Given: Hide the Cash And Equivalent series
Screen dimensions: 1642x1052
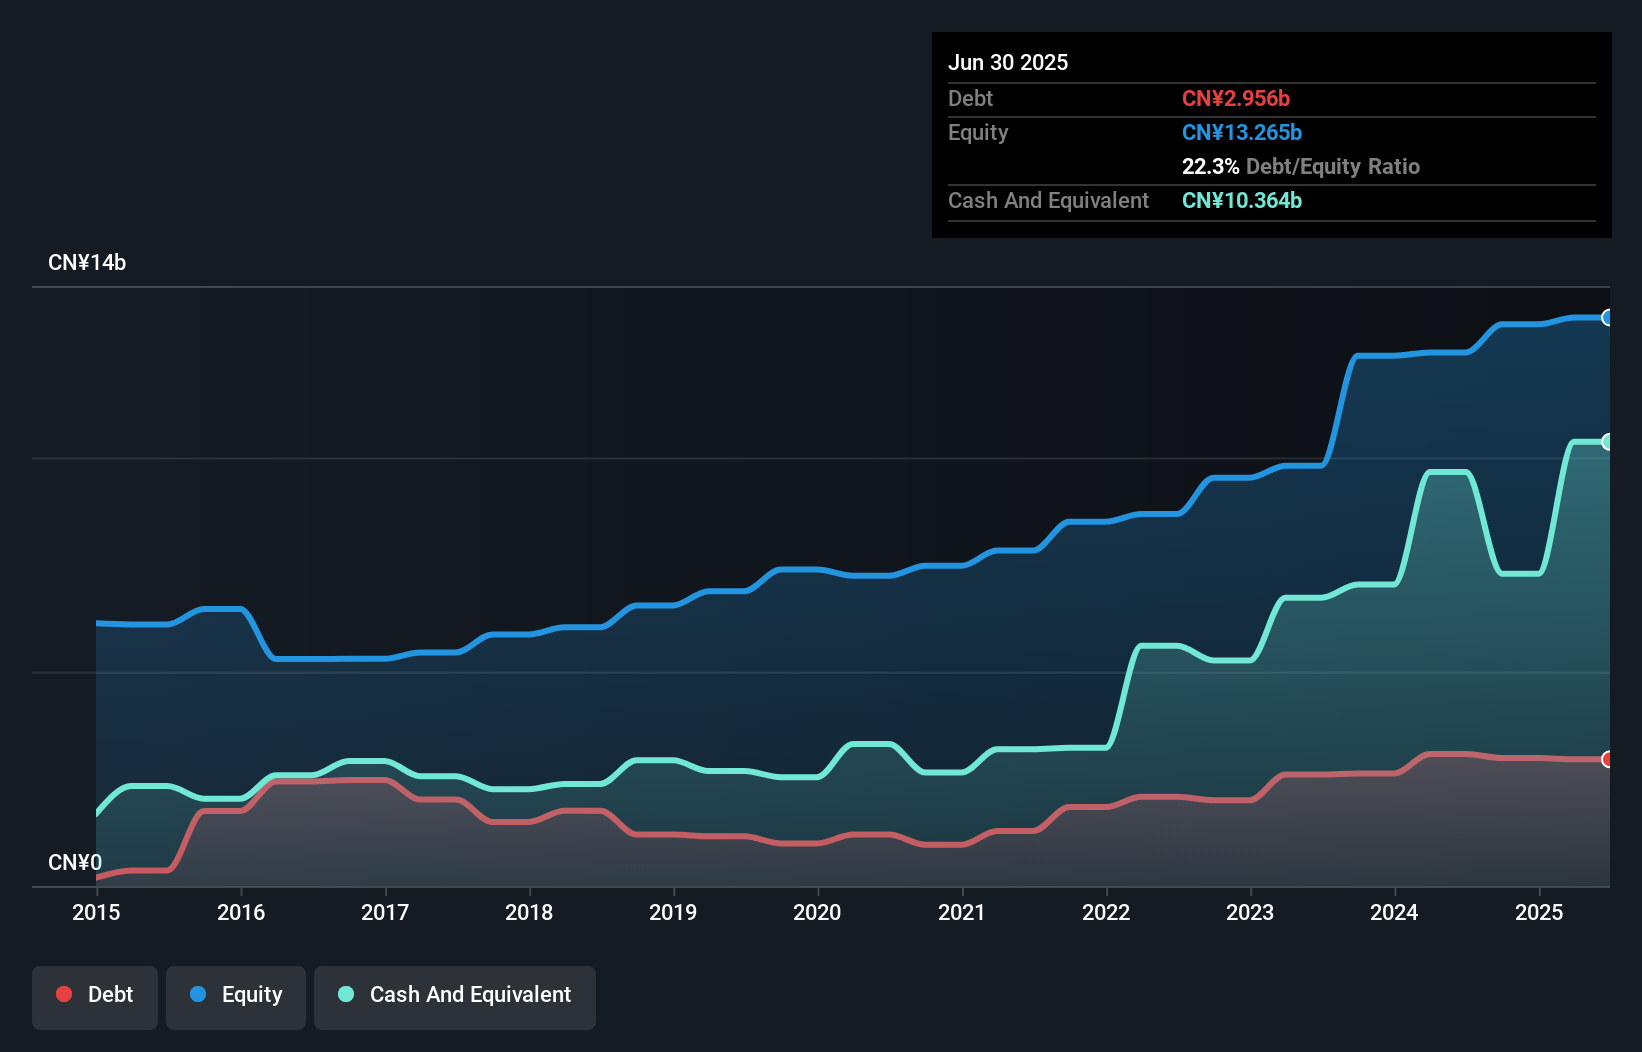Looking at the screenshot, I should (455, 995).
